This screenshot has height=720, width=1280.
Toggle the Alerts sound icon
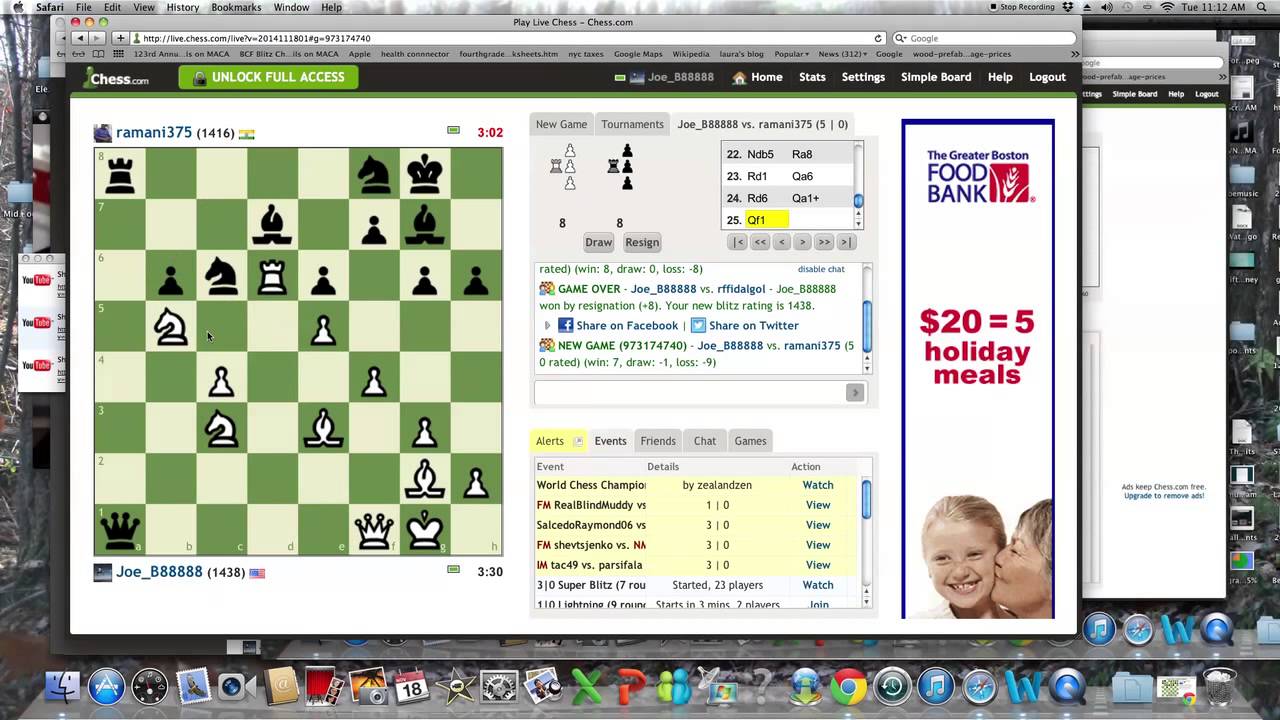[x=577, y=441]
